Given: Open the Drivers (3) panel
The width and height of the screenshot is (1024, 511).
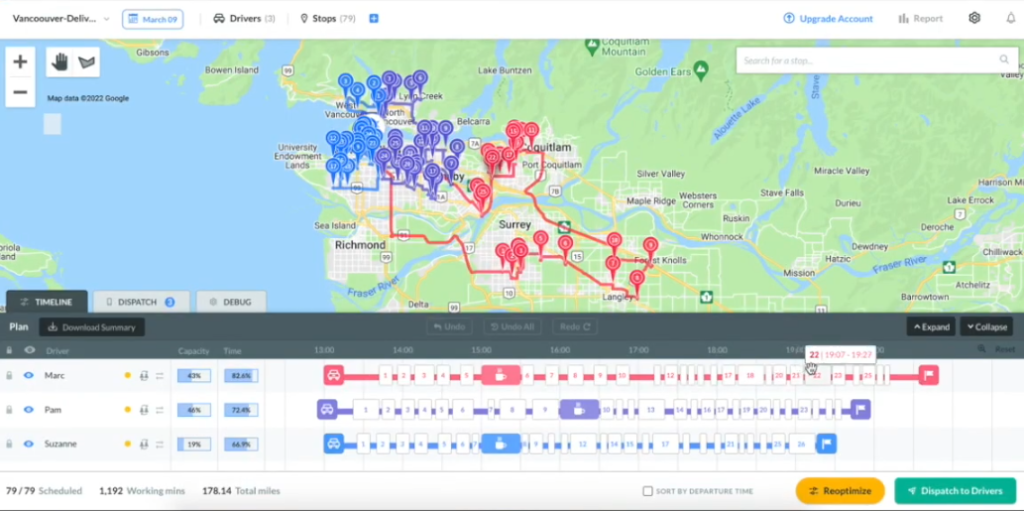Looking at the screenshot, I should (x=244, y=18).
